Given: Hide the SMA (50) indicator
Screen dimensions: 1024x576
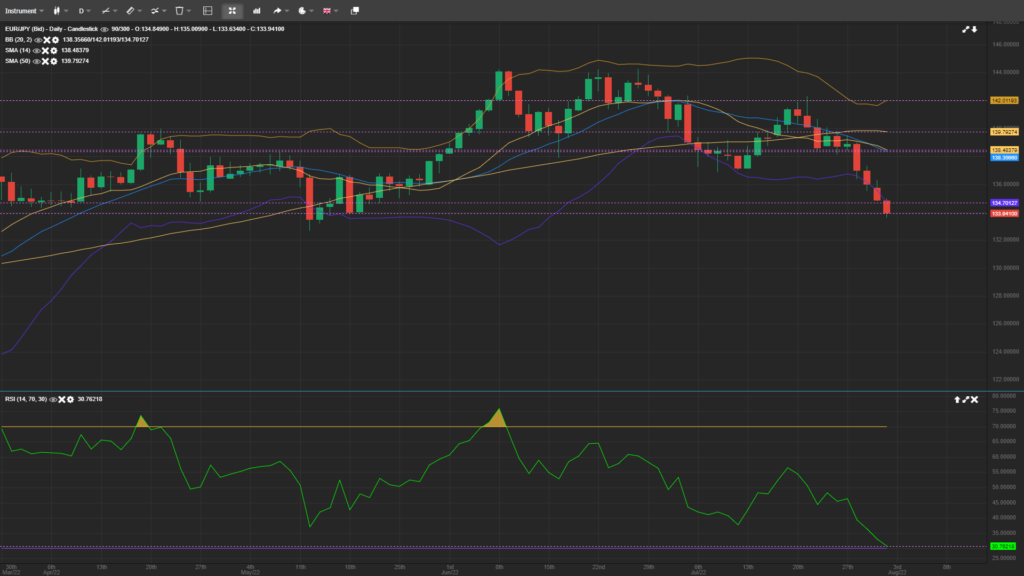Looking at the screenshot, I should tap(36, 61).
